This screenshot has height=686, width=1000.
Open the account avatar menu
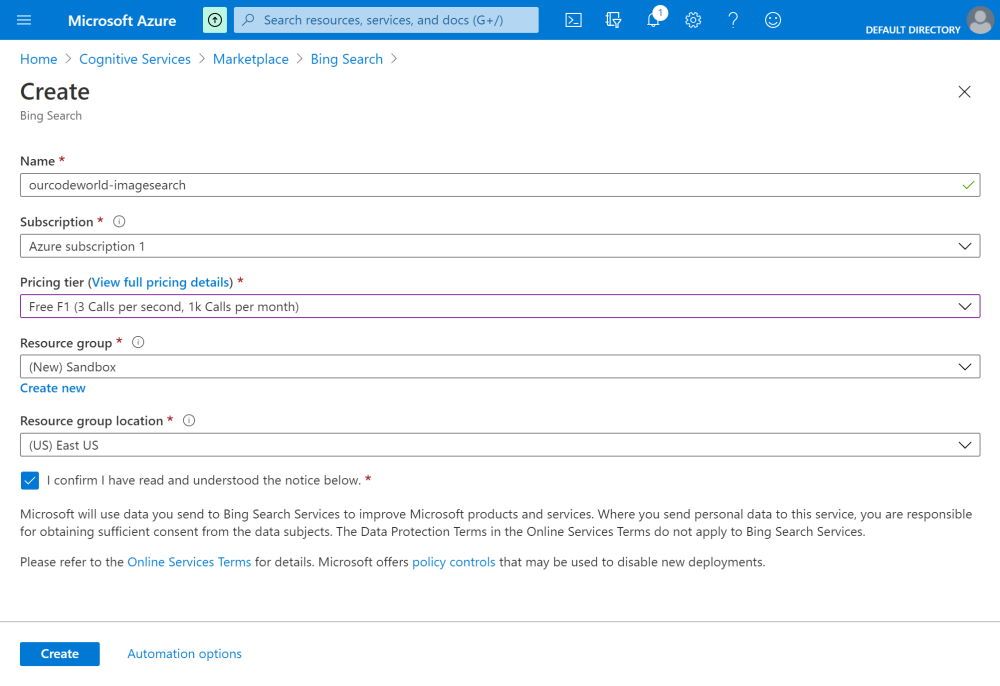tap(980, 20)
